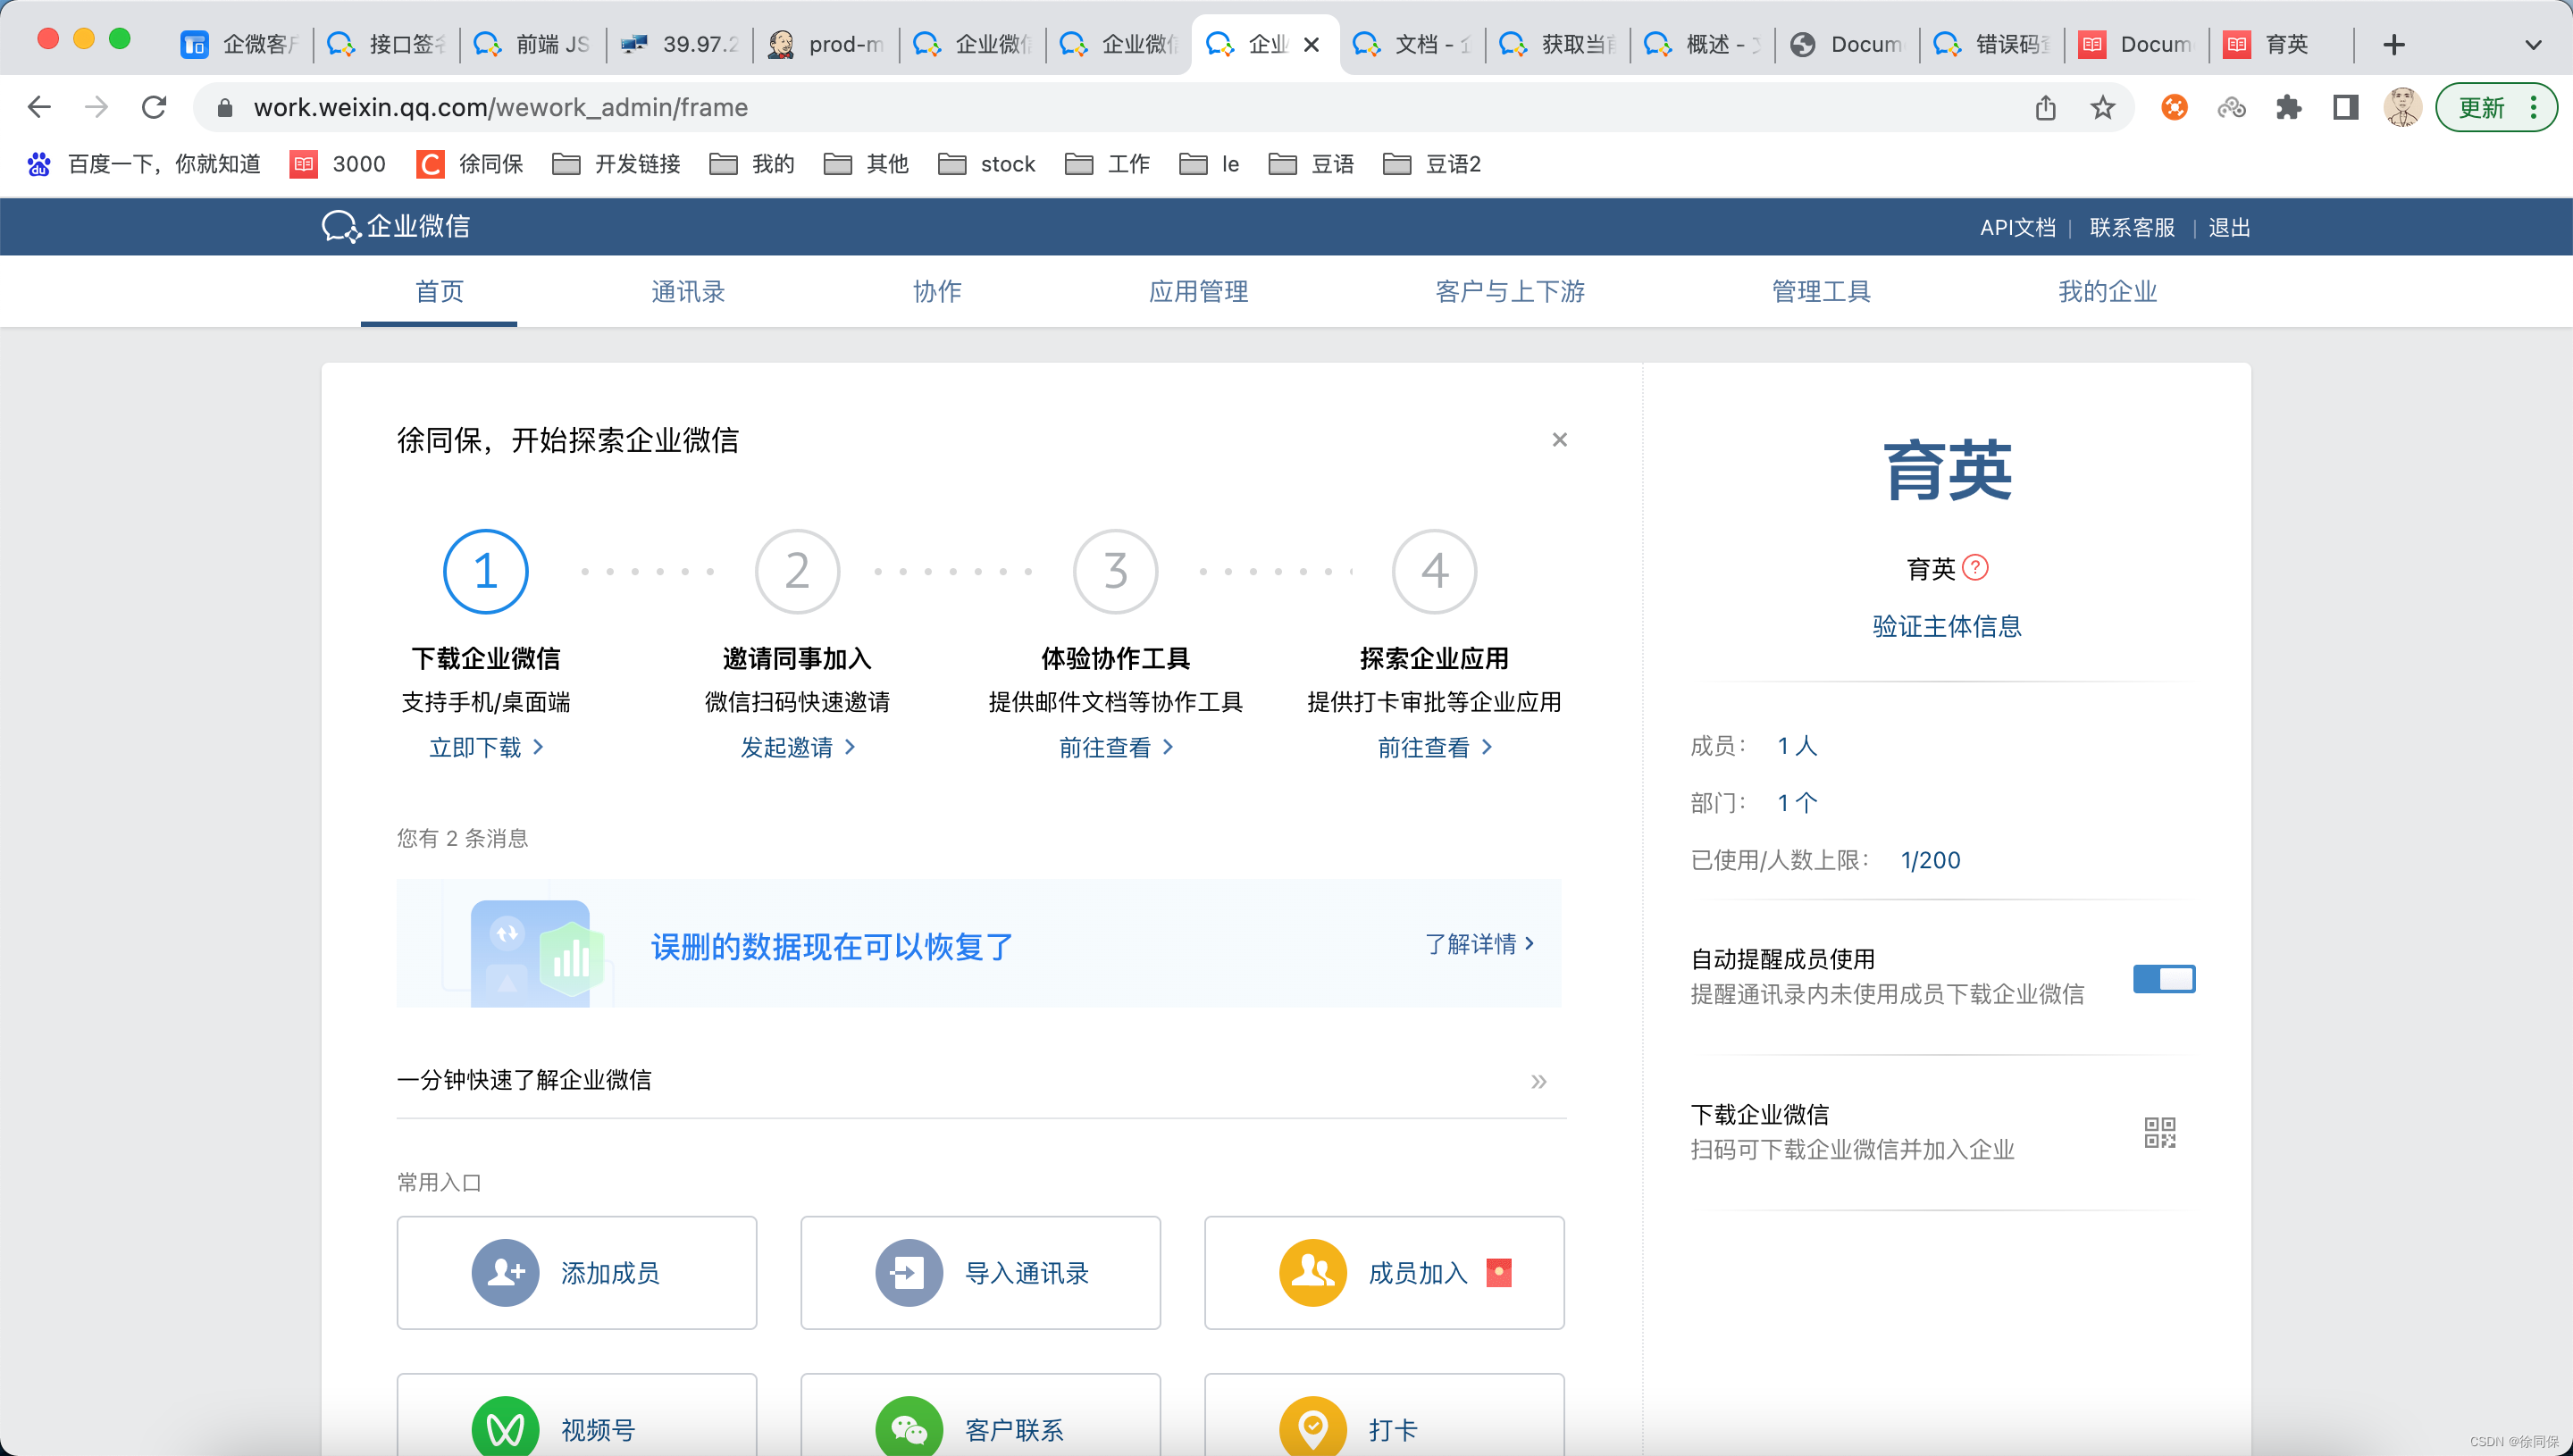Open the Chrome three-dot menu
The width and height of the screenshot is (2573, 1456).
click(x=2532, y=107)
